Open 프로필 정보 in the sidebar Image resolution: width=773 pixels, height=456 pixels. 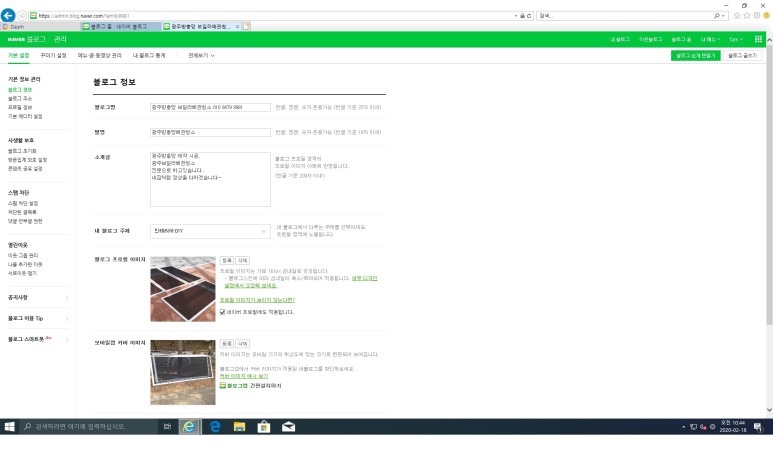pos(20,107)
